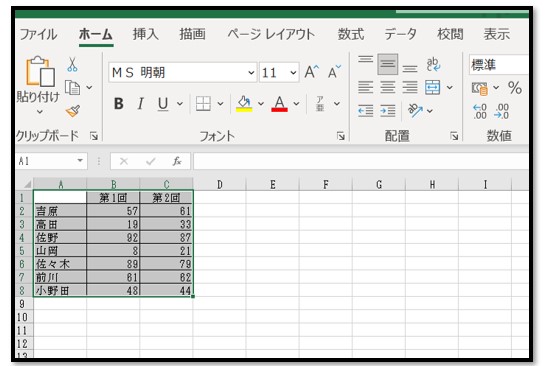The width and height of the screenshot is (554, 366).
Task: Expand underline style arrow
Action: pyautogui.click(x=180, y=104)
